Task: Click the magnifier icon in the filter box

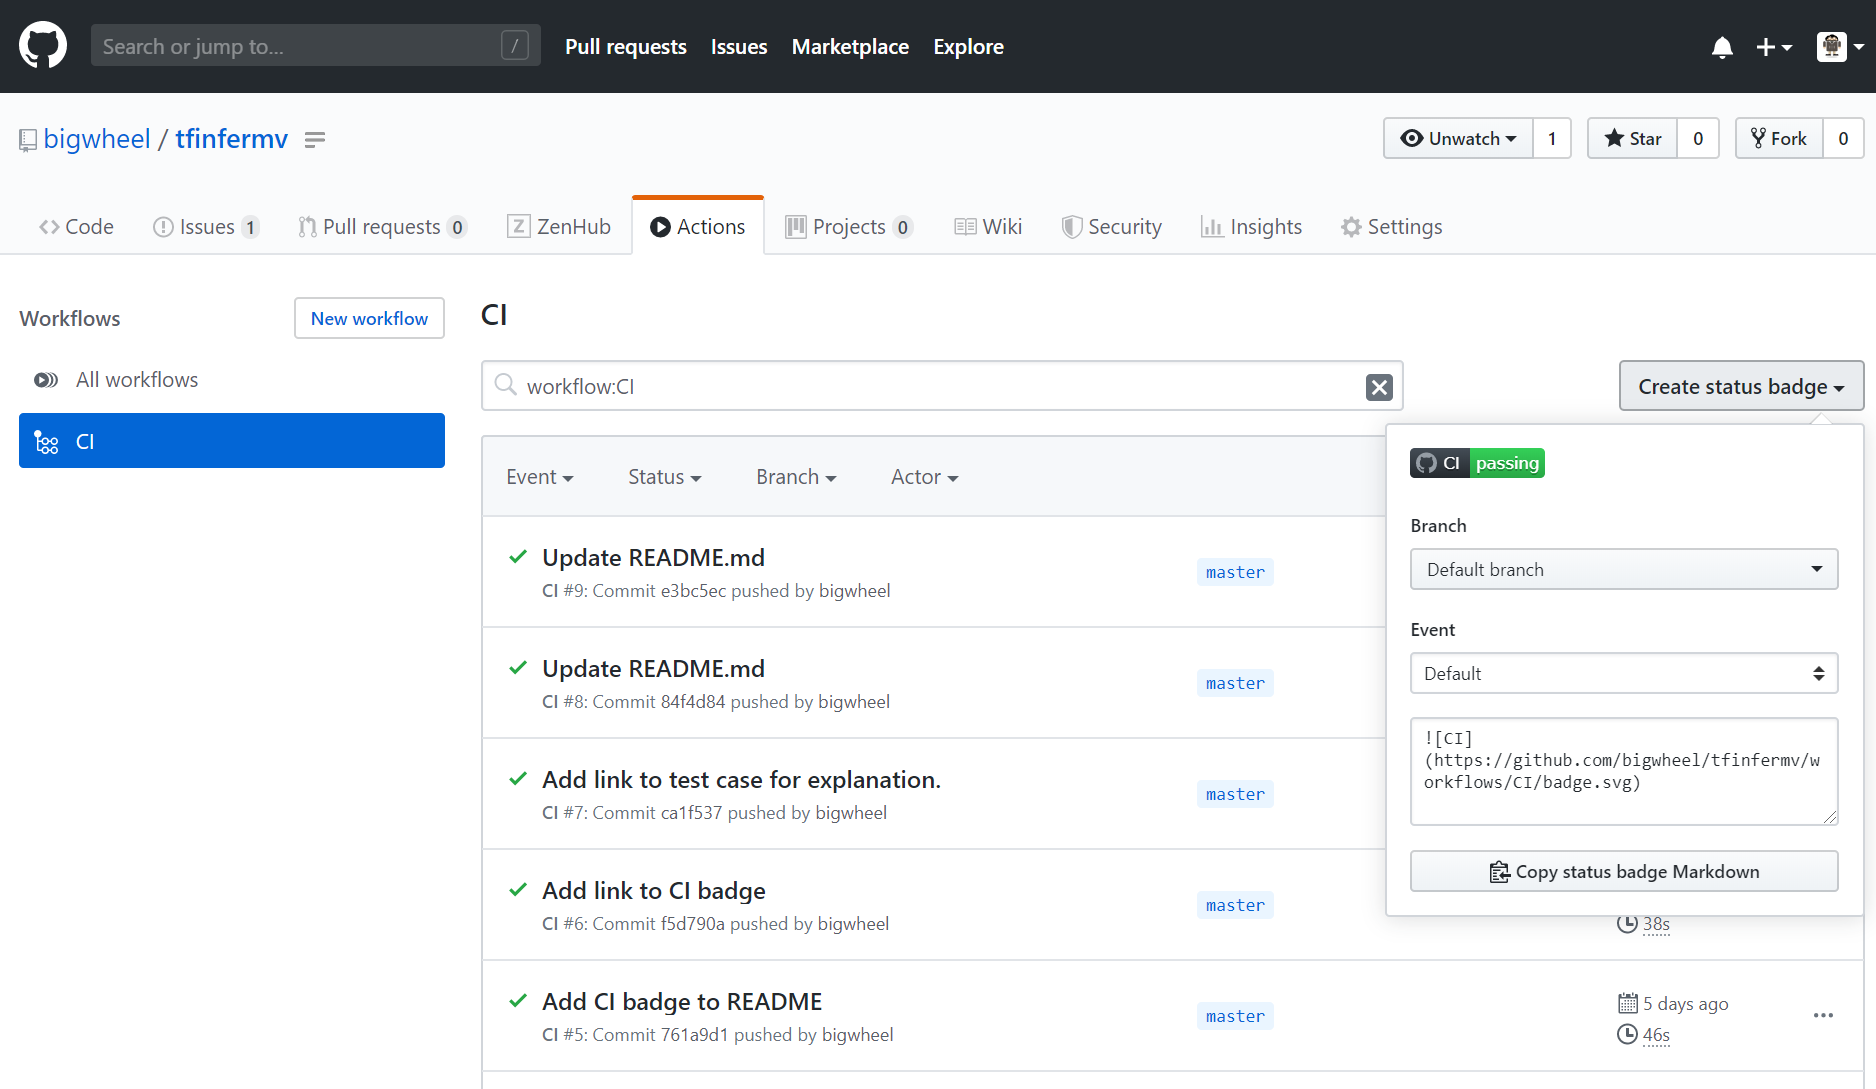Action: pyautogui.click(x=506, y=386)
